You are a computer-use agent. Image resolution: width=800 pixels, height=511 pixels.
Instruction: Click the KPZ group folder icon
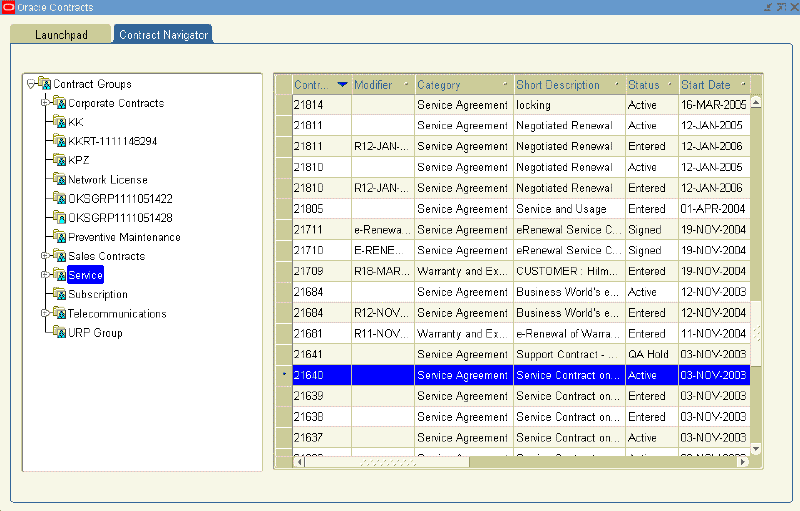coord(60,160)
